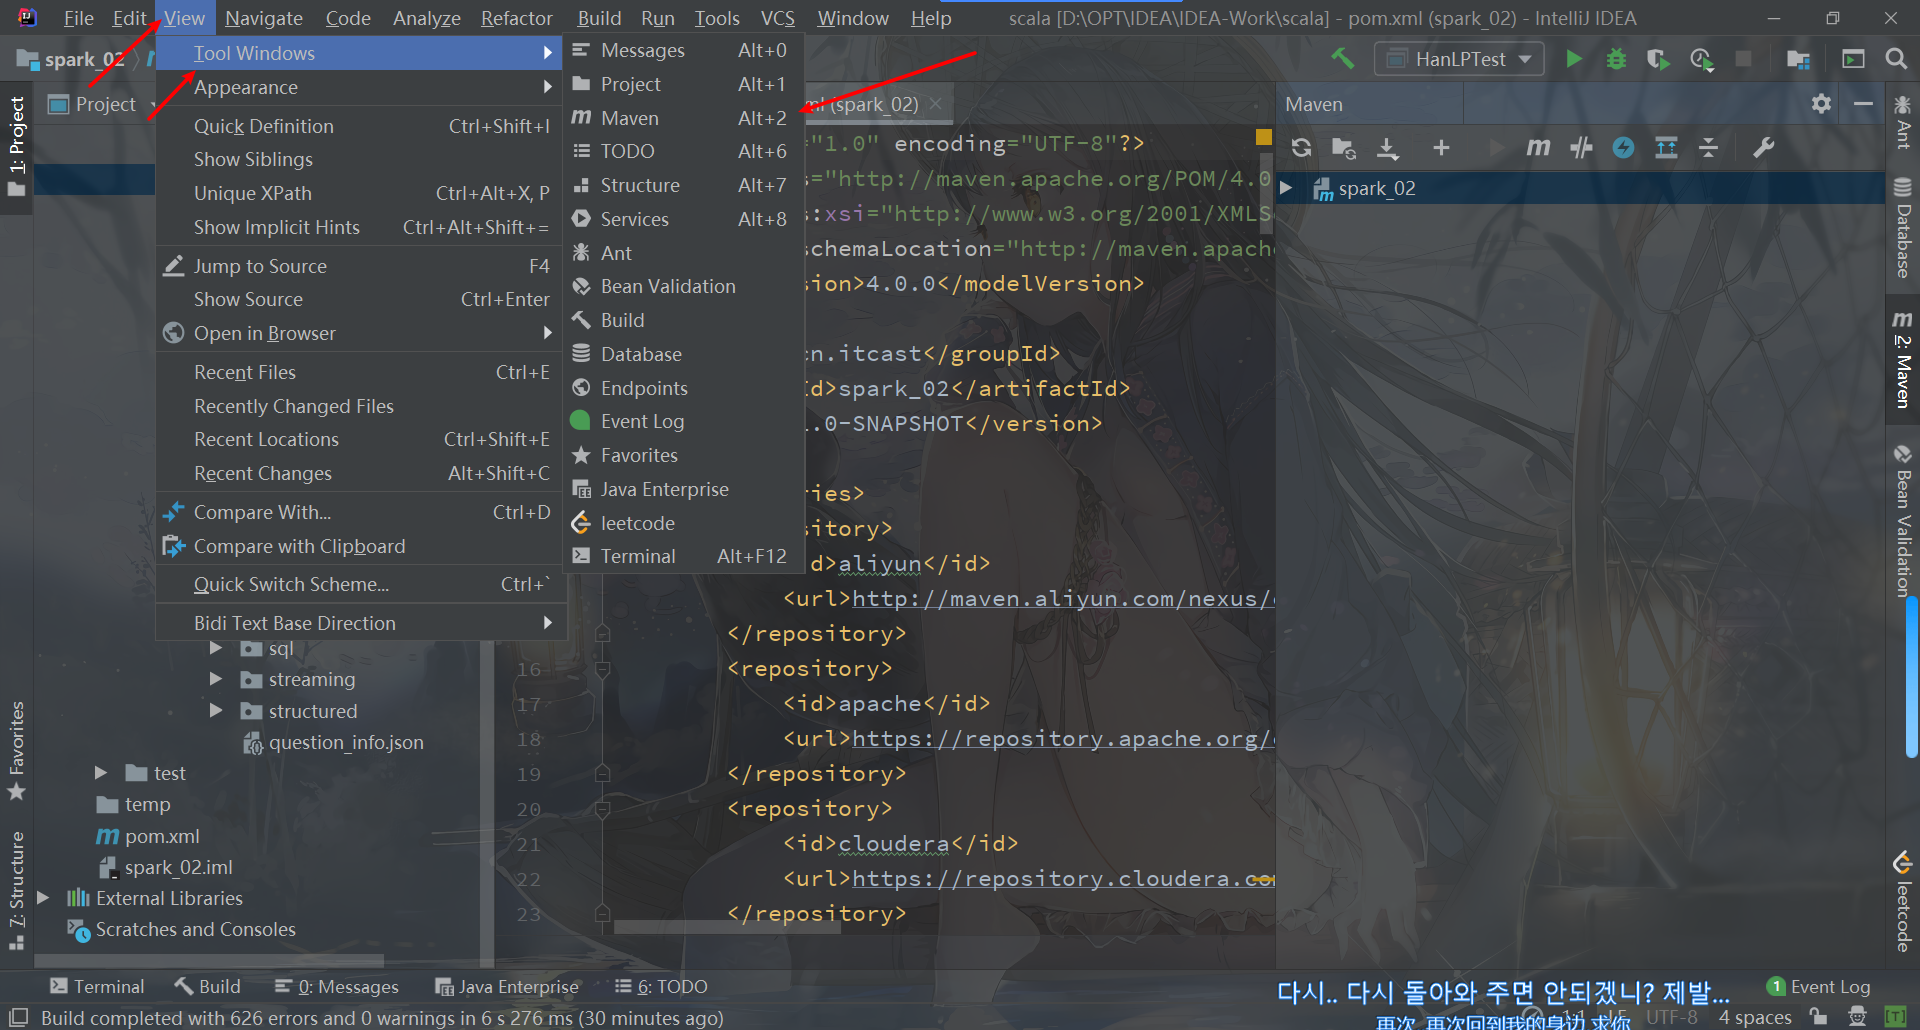The image size is (1920, 1030).
Task: Open the Appearance submenu
Action: 360,87
